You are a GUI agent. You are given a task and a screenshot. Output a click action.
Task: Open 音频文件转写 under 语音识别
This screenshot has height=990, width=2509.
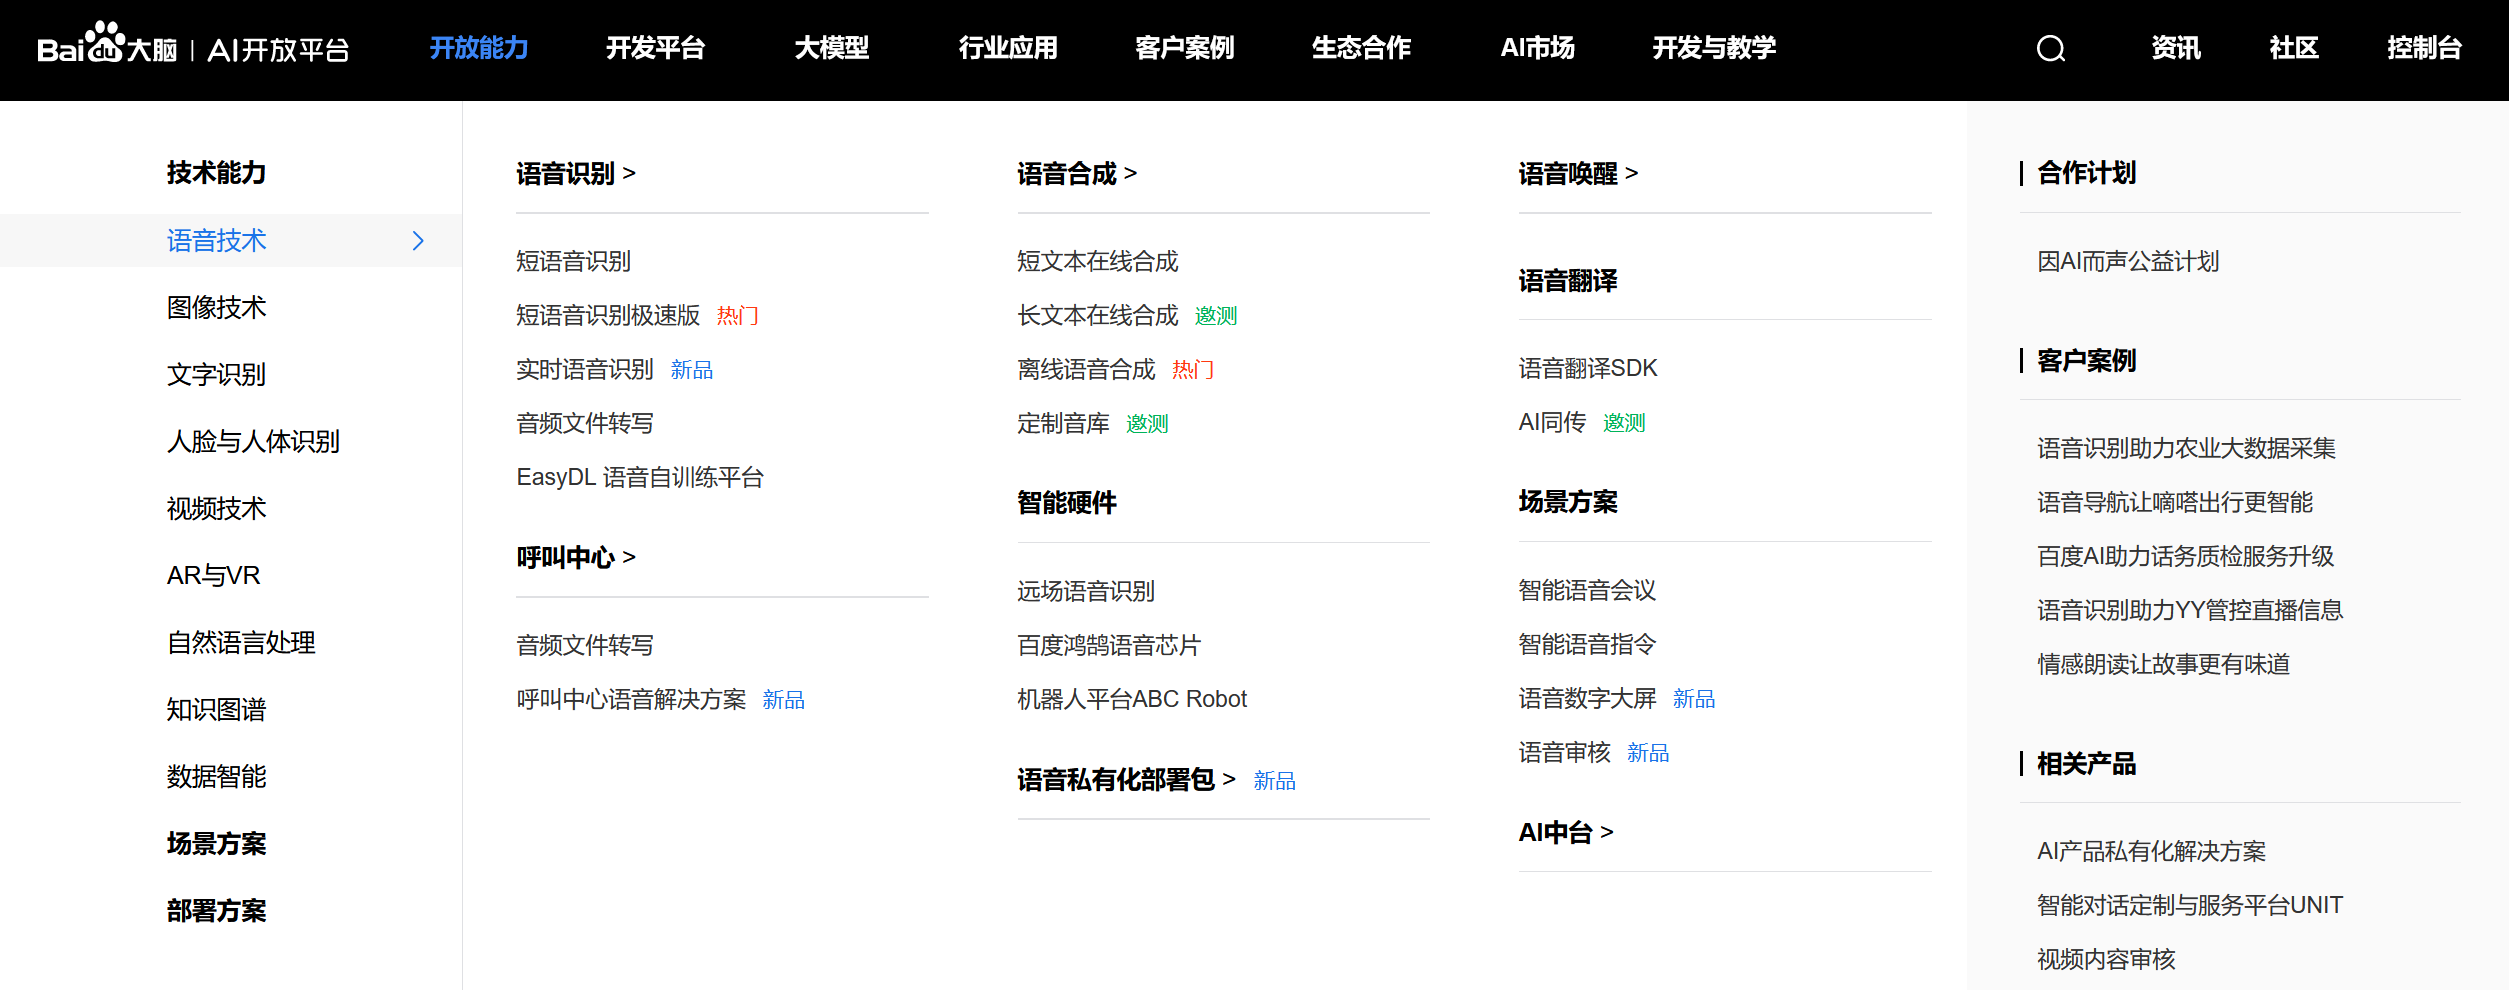[x=585, y=424]
